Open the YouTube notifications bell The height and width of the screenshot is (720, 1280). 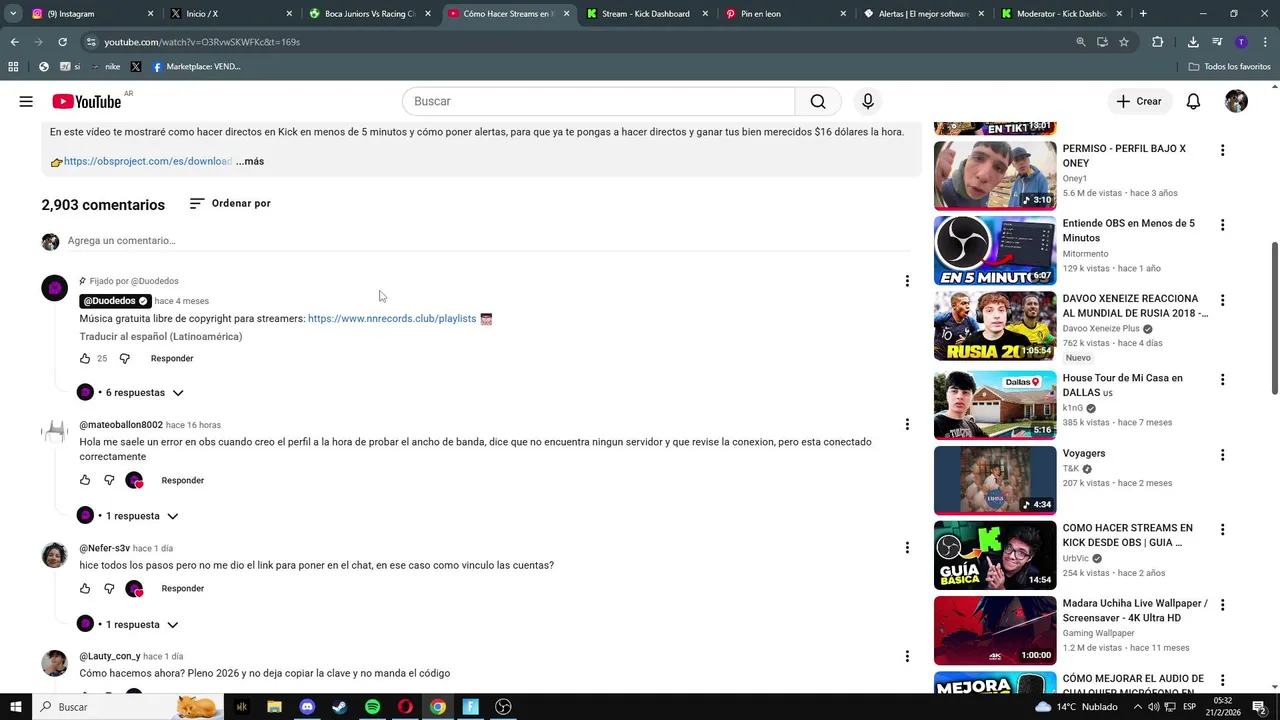(1193, 101)
